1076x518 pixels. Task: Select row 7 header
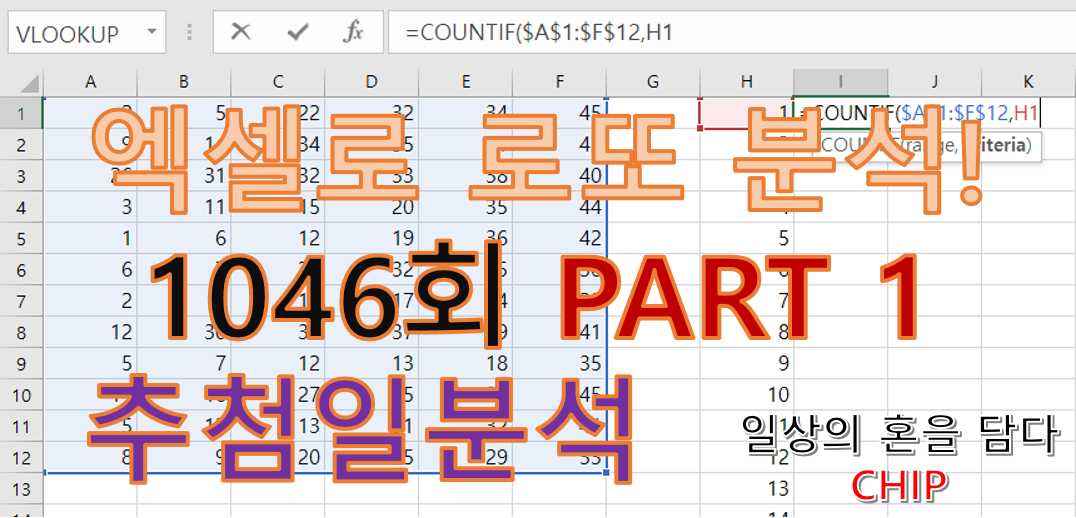(x=21, y=301)
